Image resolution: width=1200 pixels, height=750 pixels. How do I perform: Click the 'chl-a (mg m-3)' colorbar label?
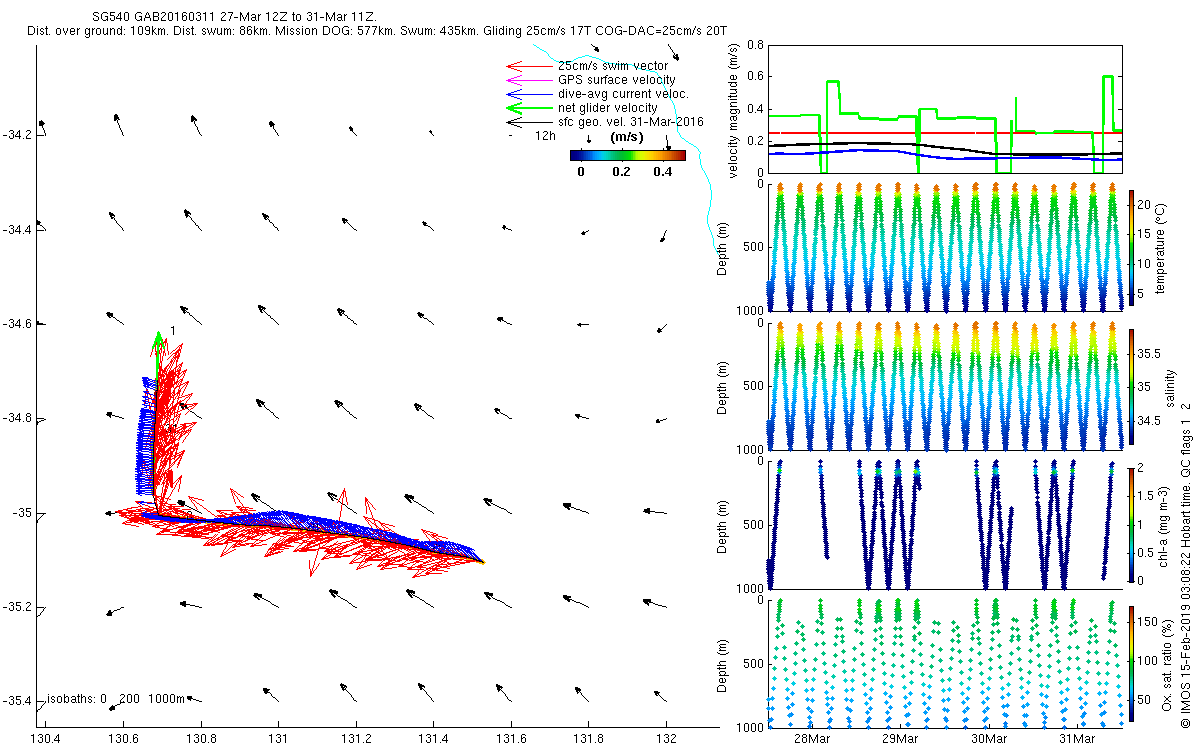pos(1161,525)
